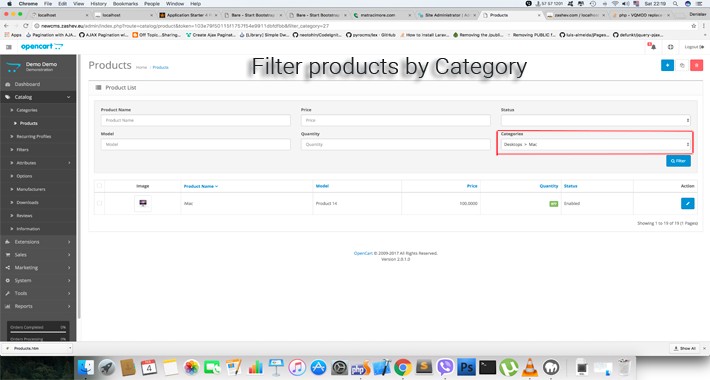Expand the Reports sidebar menu
The width and height of the screenshot is (710, 380).
(x=38, y=306)
